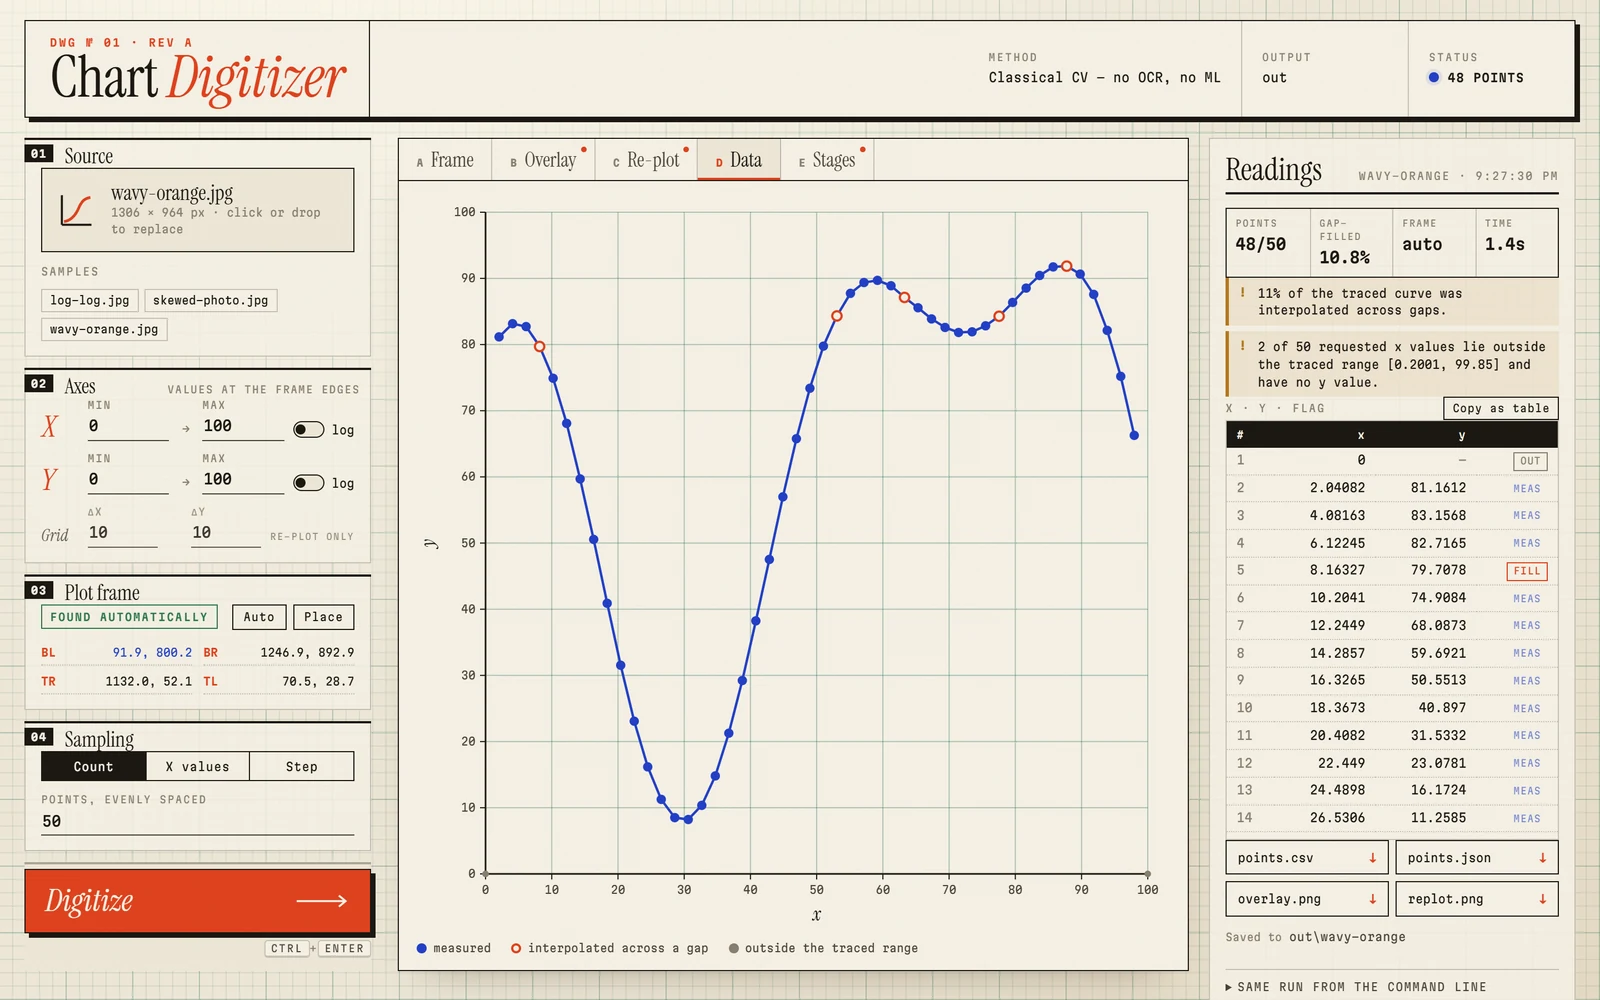The width and height of the screenshot is (1600, 1000).
Task: Click the X axis MAX input field
Action: click(243, 426)
